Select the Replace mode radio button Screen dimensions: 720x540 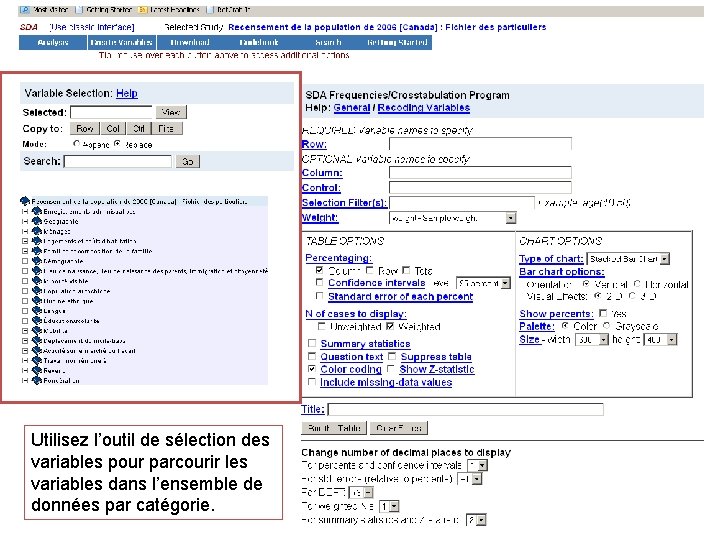point(118,144)
